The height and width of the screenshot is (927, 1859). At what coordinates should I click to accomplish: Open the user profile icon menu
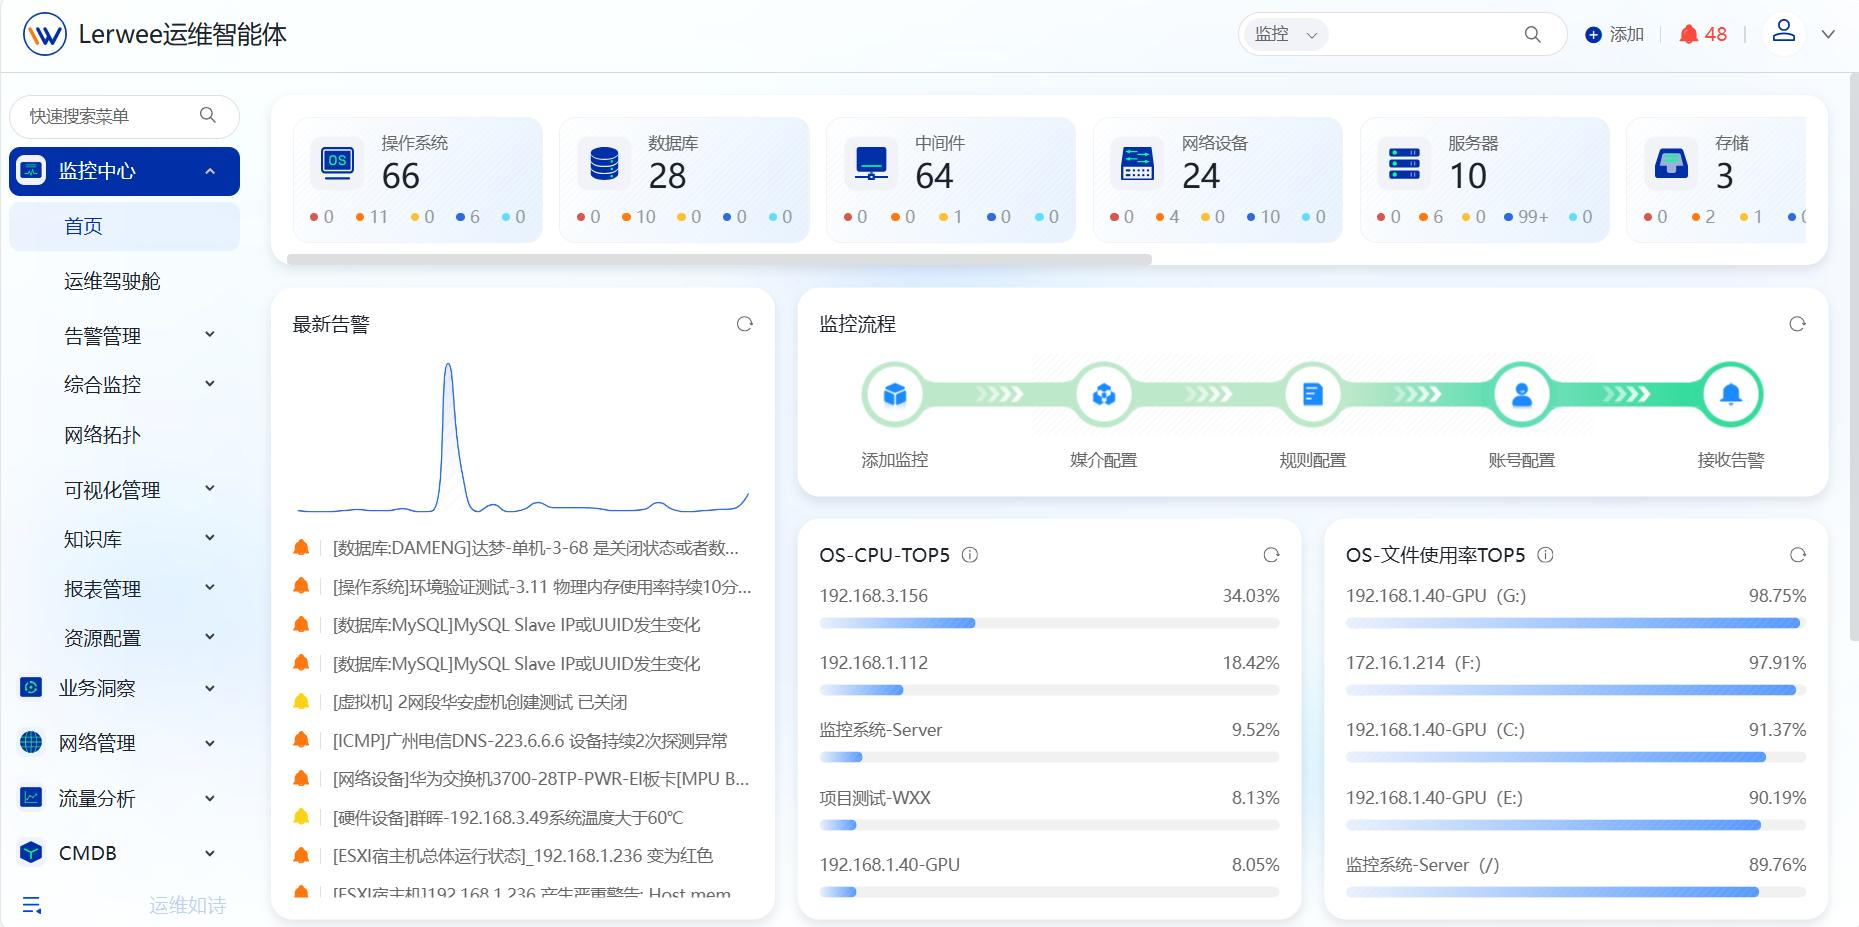point(1784,31)
